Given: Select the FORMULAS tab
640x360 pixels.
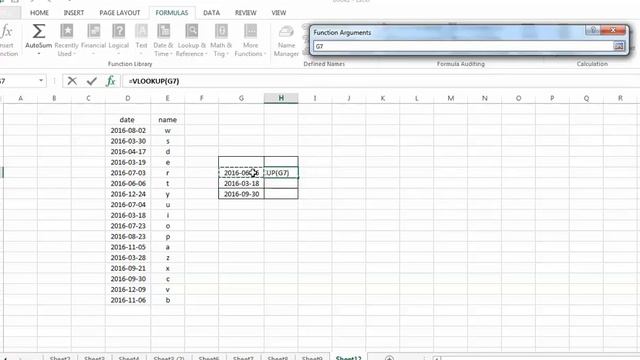Looking at the screenshot, I should point(171,13).
